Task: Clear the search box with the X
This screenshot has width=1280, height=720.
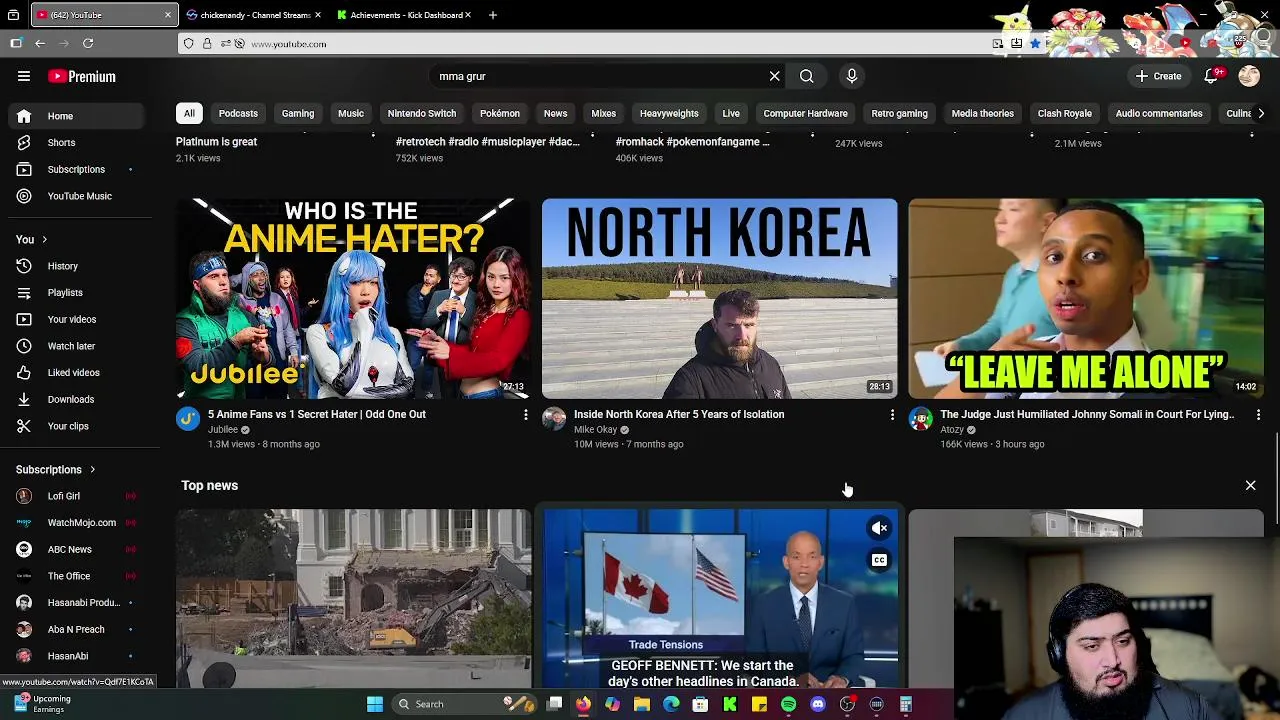Action: (774, 76)
